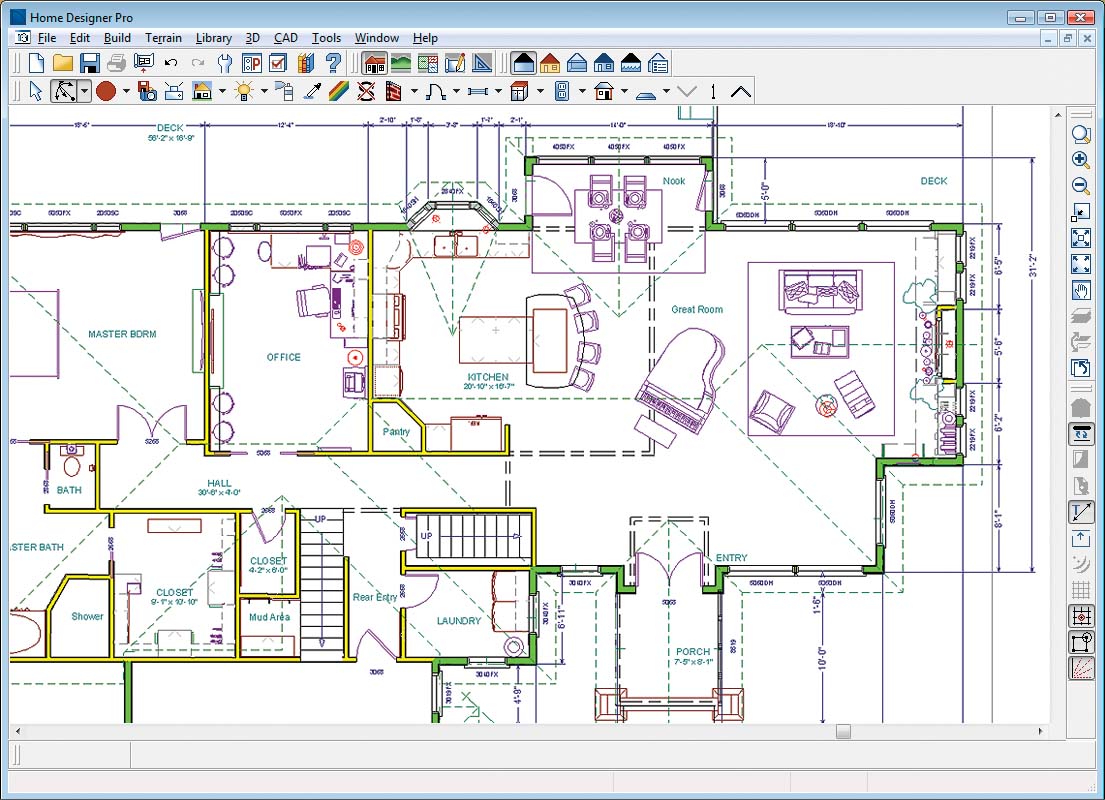This screenshot has width=1105, height=800.
Task: Open dropdown beside the electrical outlet tool
Action: [581, 91]
